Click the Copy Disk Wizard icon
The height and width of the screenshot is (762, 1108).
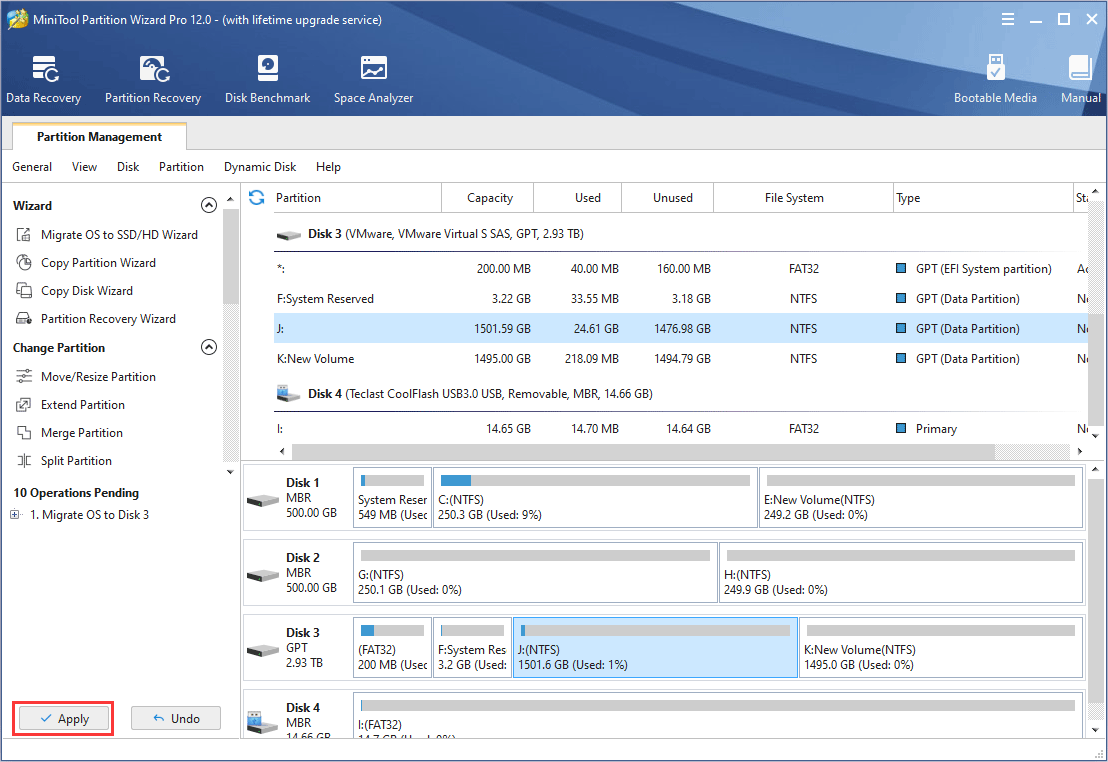coord(24,291)
